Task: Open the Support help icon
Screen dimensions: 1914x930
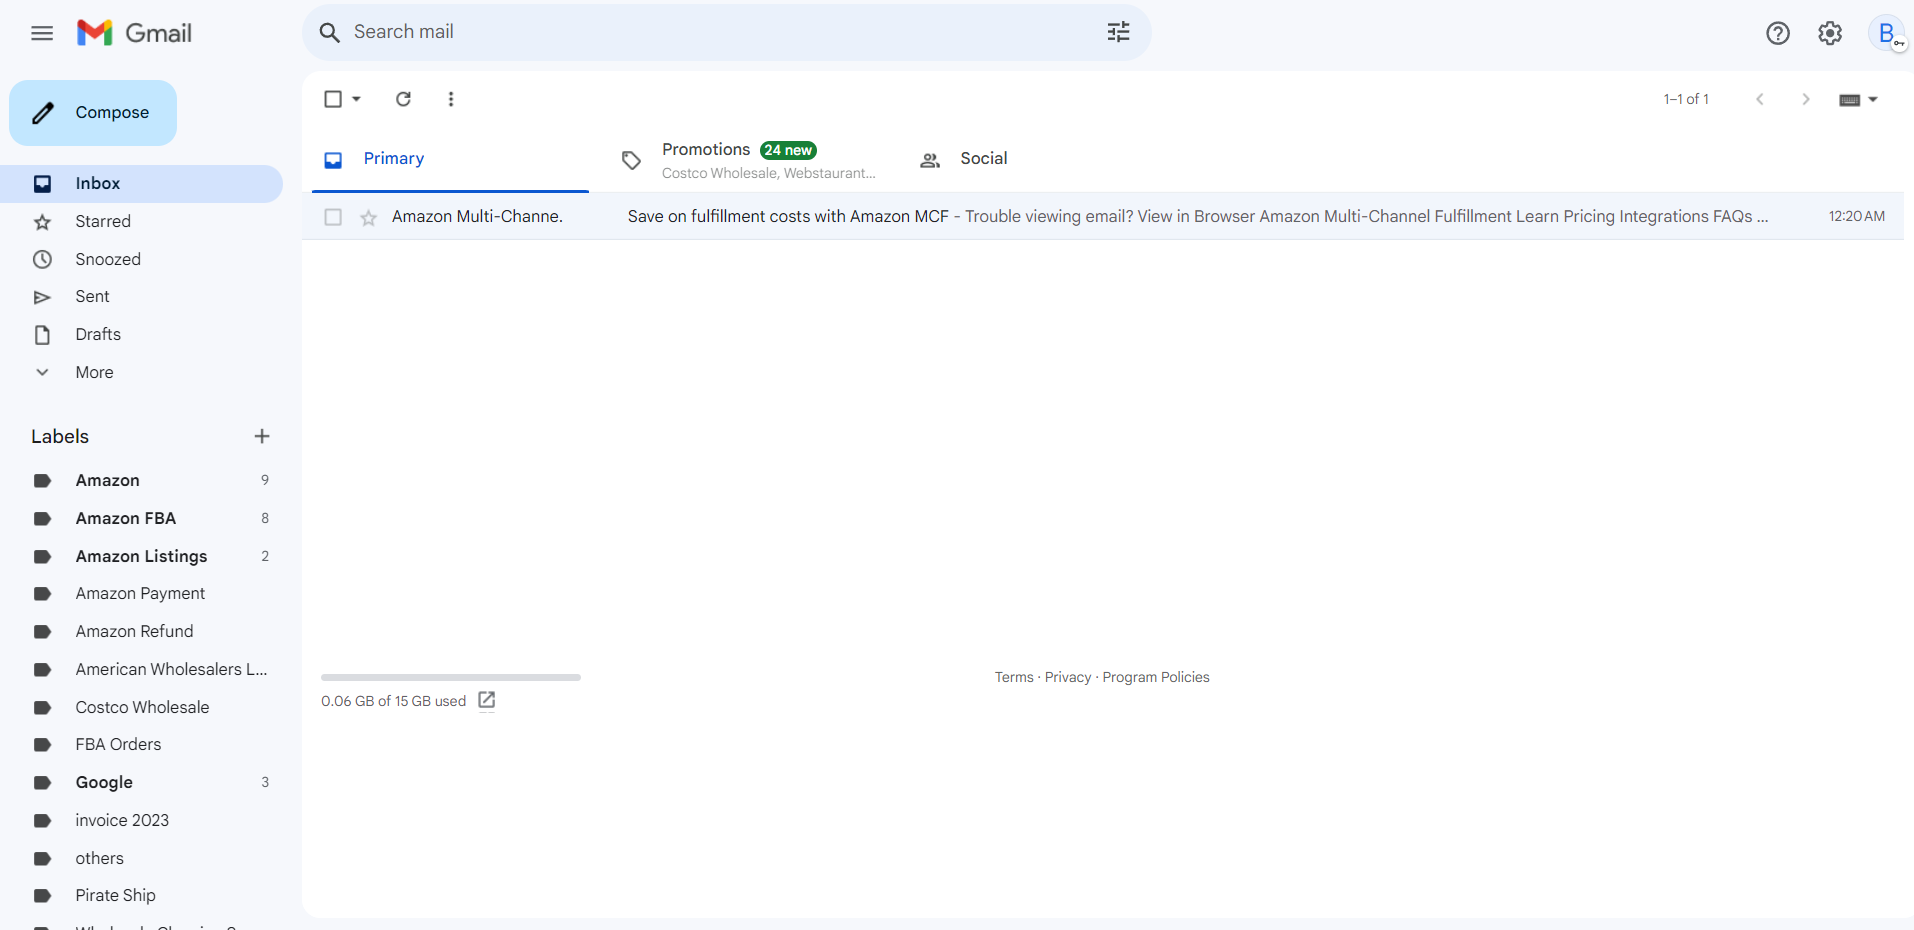Action: pos(1777,33)
